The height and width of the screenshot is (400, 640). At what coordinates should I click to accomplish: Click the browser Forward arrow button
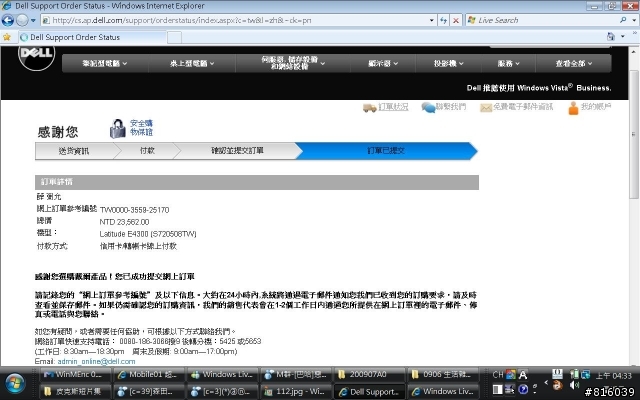[x=22, y=20]
